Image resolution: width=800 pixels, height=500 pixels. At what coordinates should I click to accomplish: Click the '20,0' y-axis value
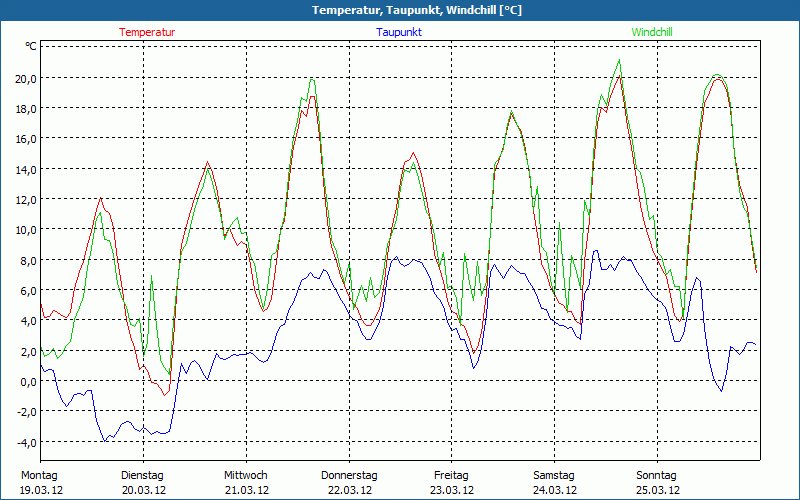[x=26, y=79]
